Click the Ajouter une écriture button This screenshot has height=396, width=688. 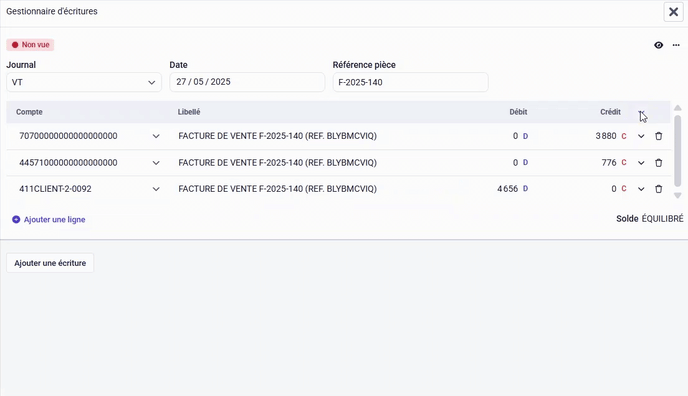[x=50, y=263]
